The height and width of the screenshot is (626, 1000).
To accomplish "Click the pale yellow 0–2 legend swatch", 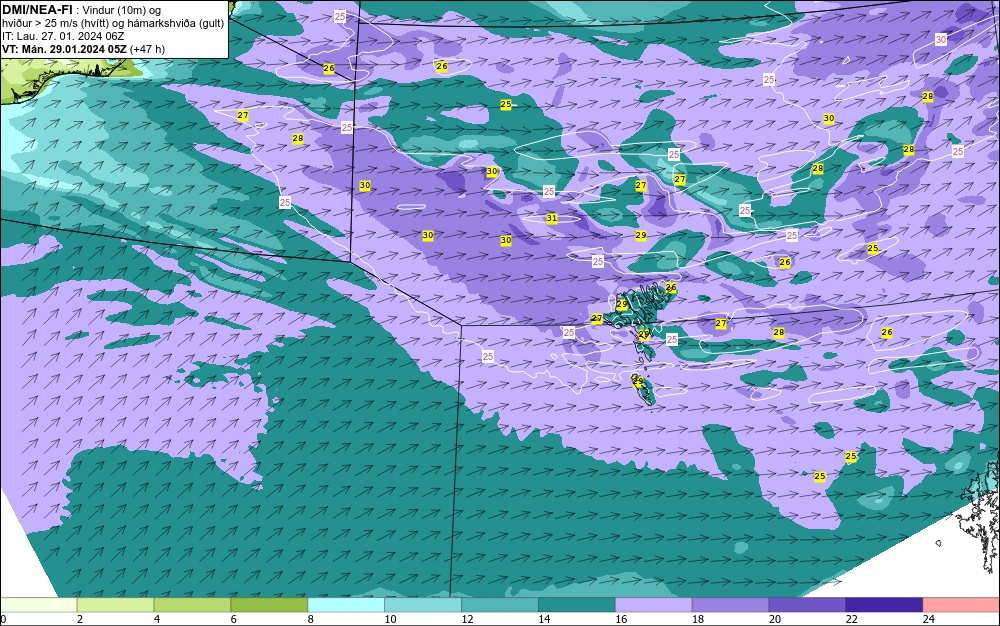I will coord(38,605).
